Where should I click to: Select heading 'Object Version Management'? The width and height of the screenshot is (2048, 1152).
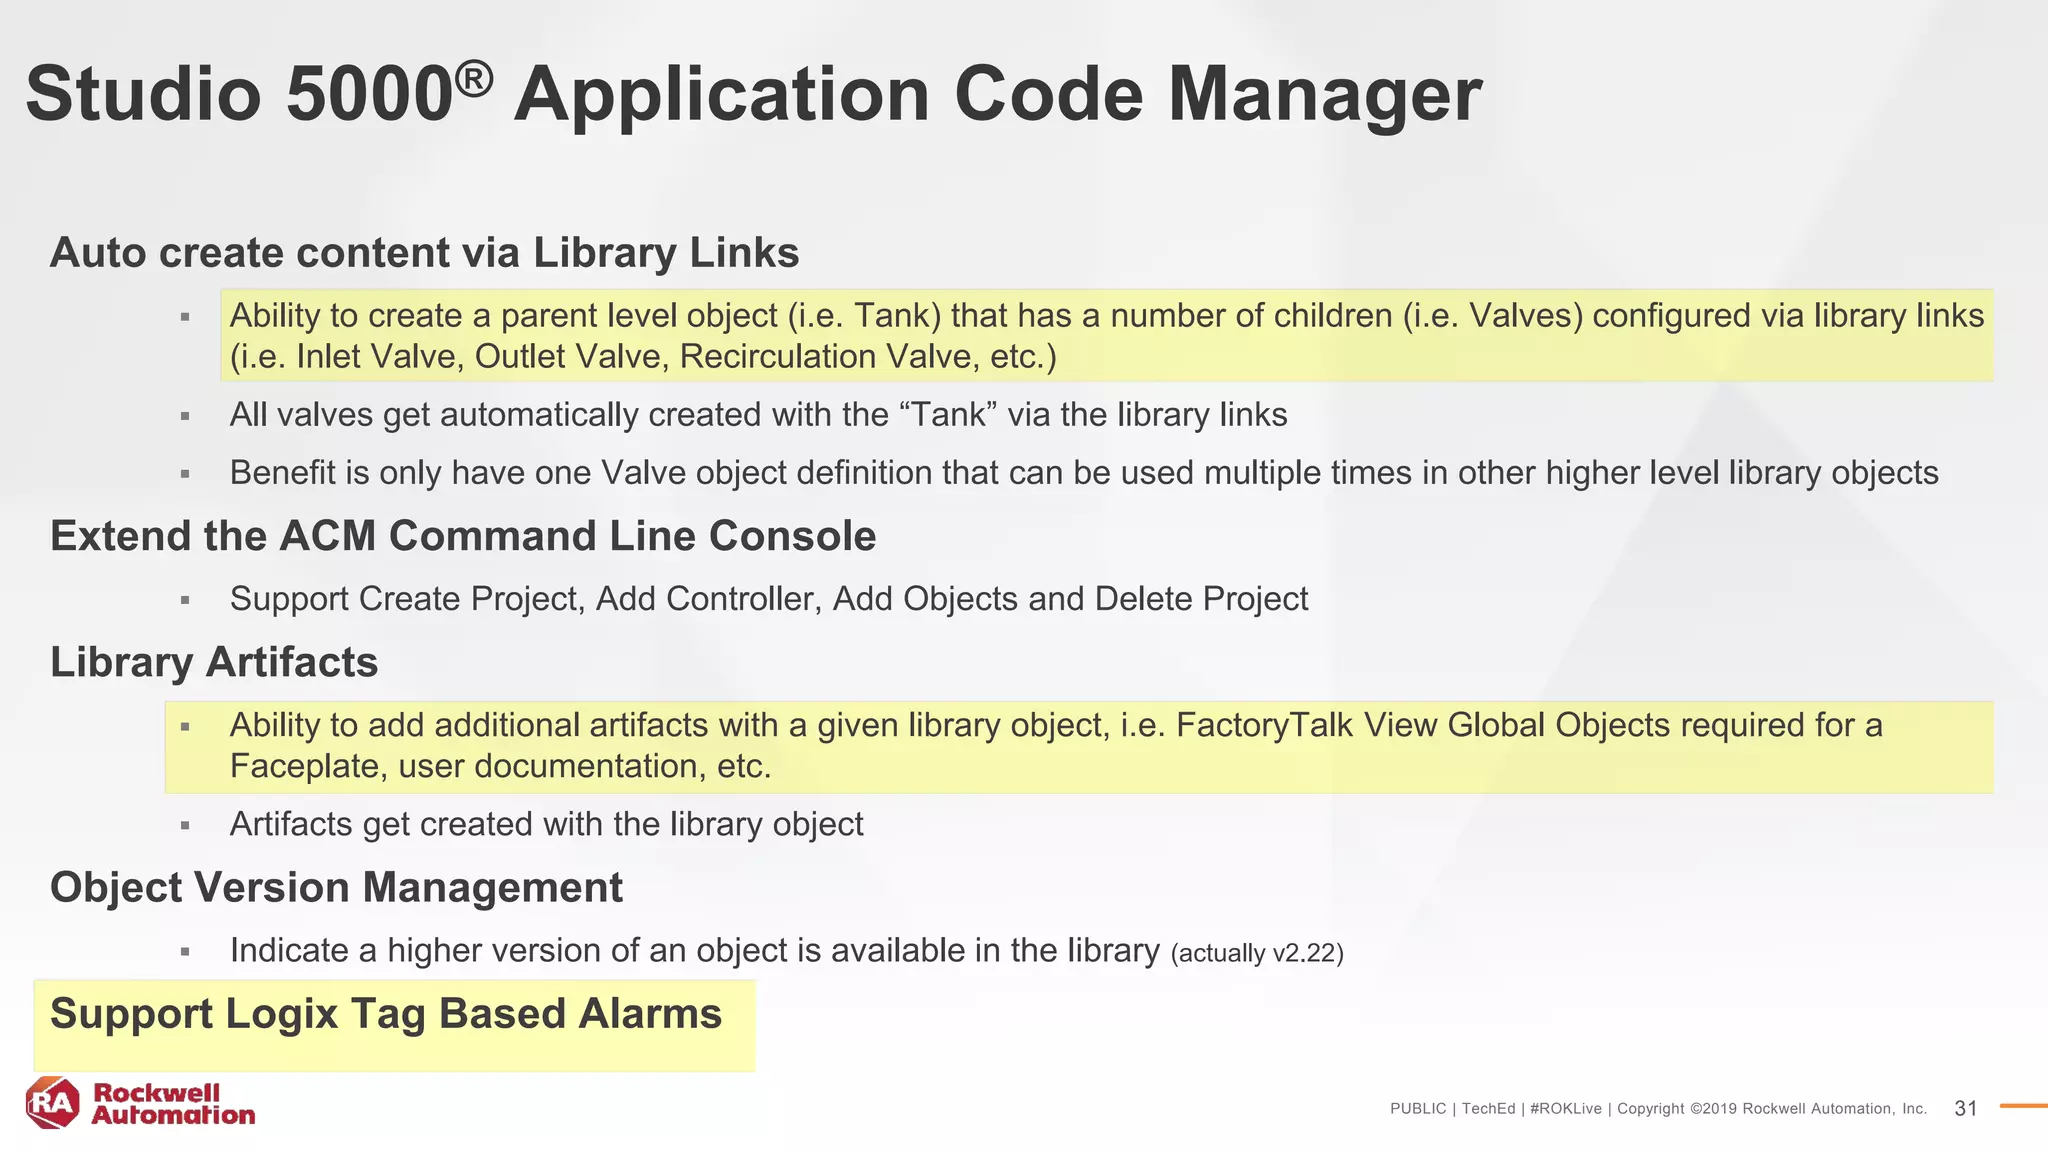tap(336, 888)
